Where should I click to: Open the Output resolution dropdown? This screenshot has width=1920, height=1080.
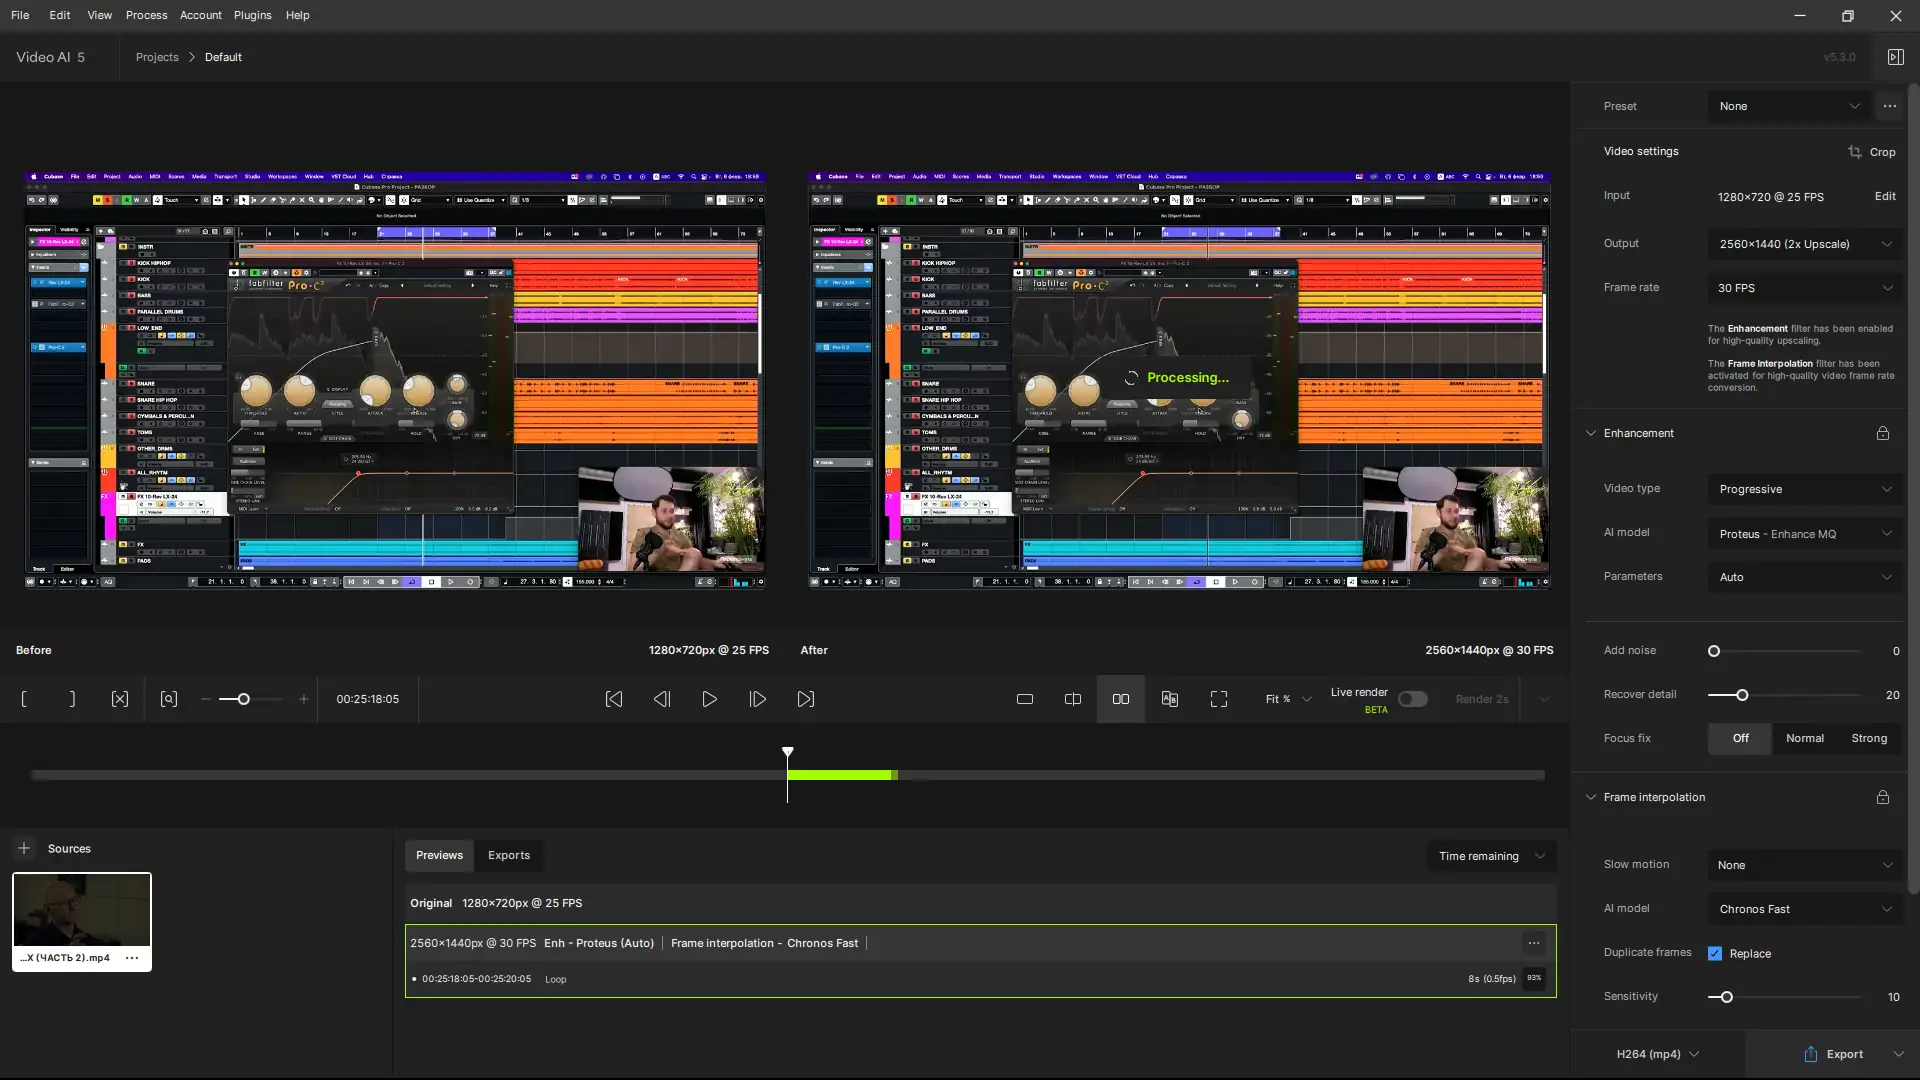tap(1804, 244)
